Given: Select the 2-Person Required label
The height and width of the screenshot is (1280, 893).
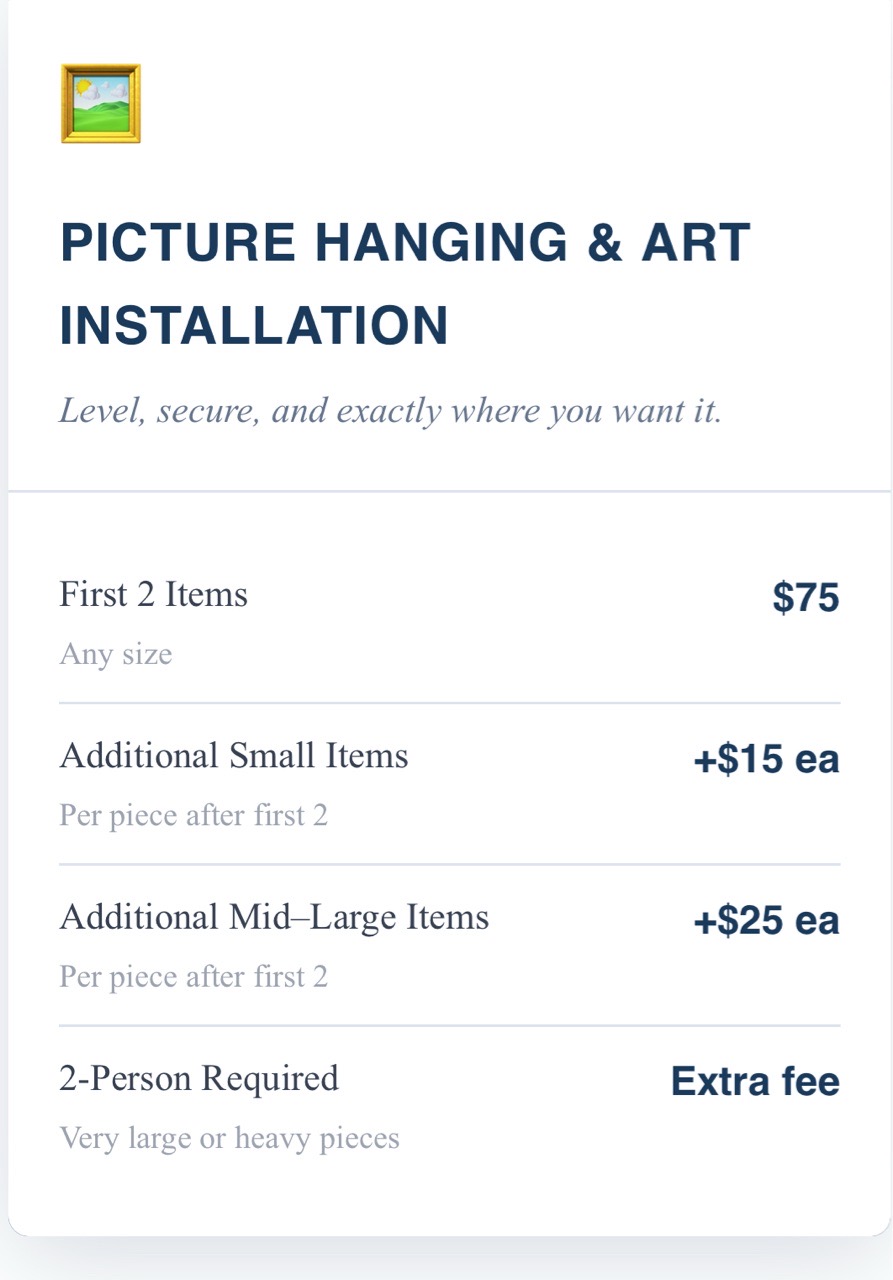Looking at the screenshot, I should point(200,1078).
